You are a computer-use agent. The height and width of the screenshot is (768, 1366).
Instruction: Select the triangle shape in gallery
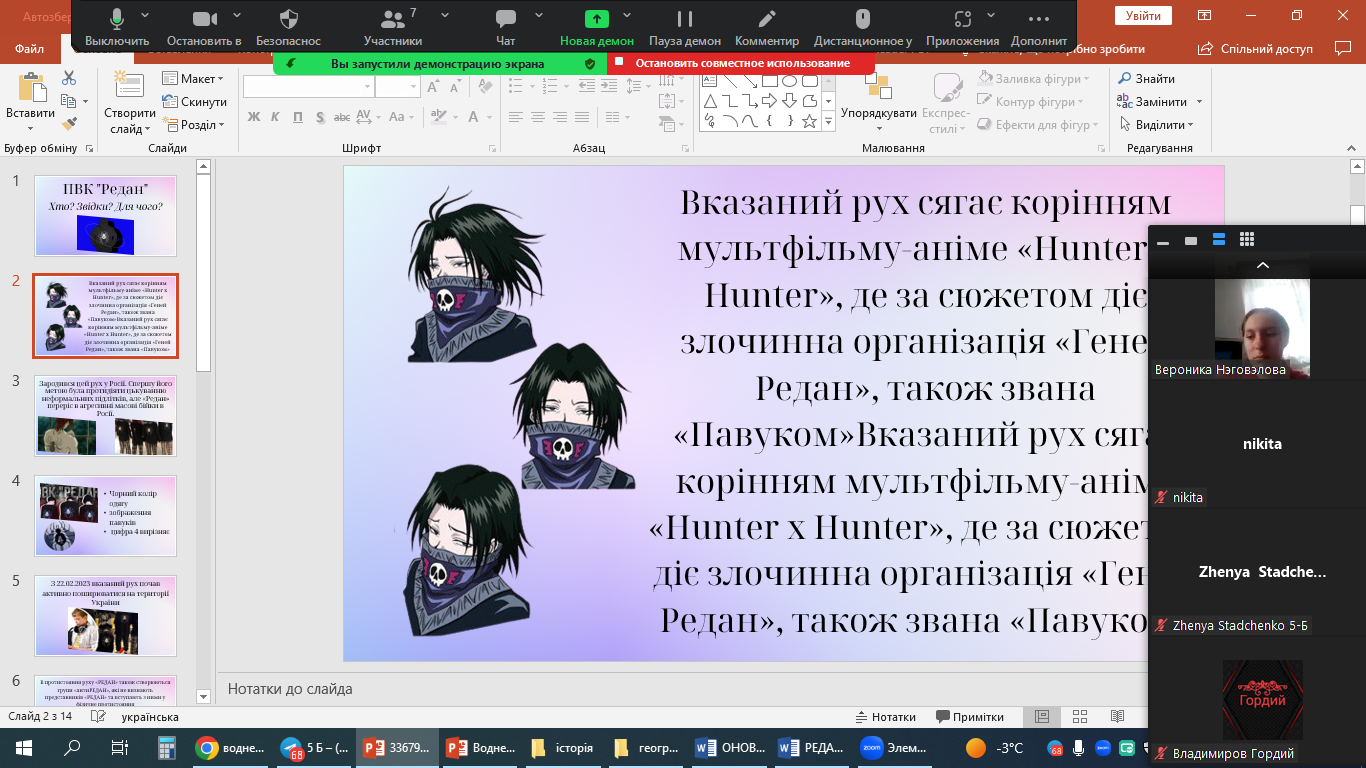click(710, 101)
